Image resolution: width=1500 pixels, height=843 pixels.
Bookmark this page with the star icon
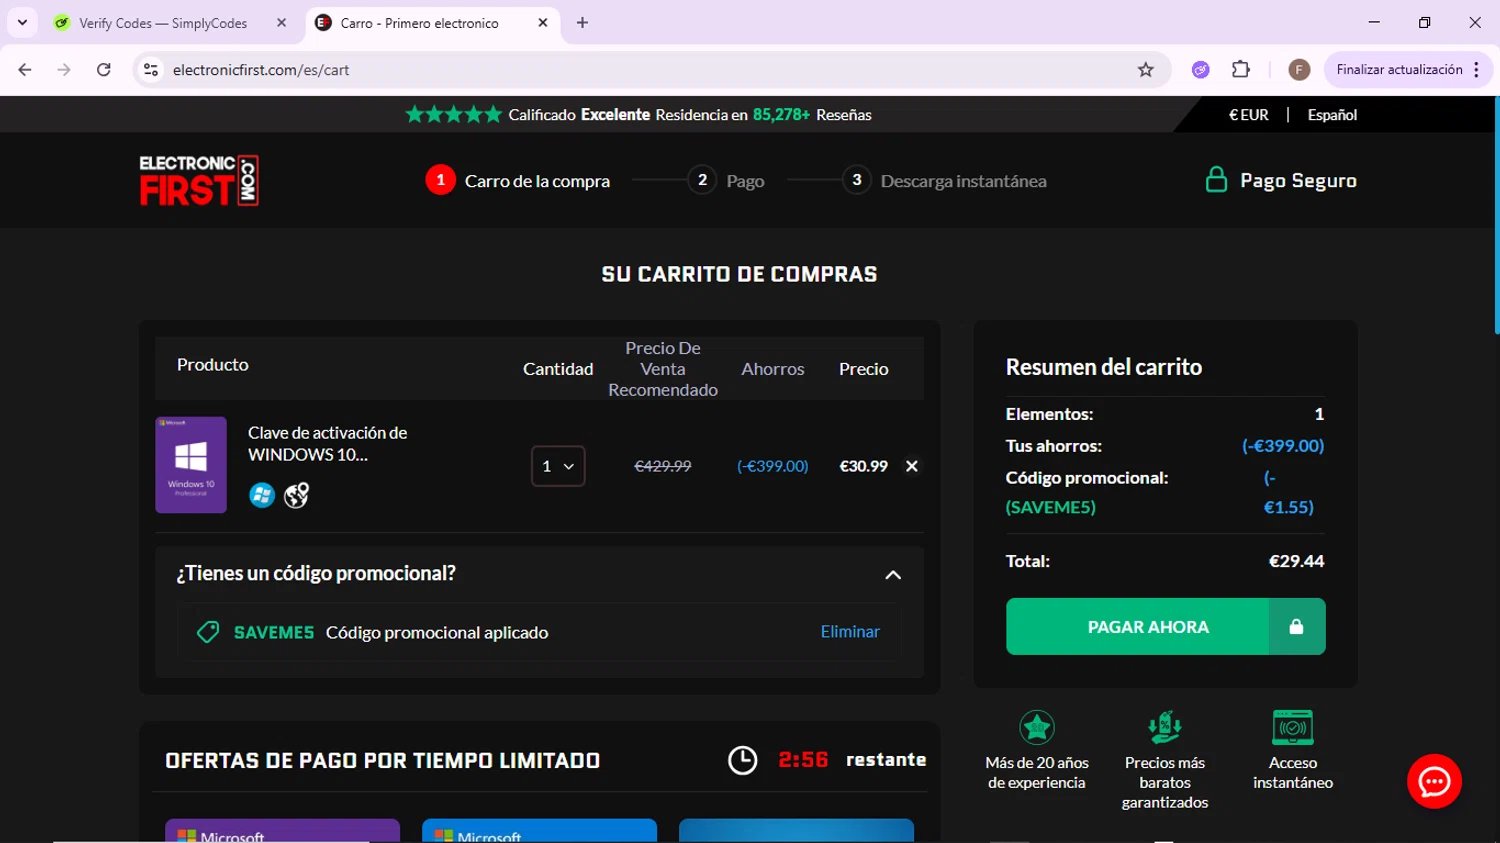(x=1146, y=70)
